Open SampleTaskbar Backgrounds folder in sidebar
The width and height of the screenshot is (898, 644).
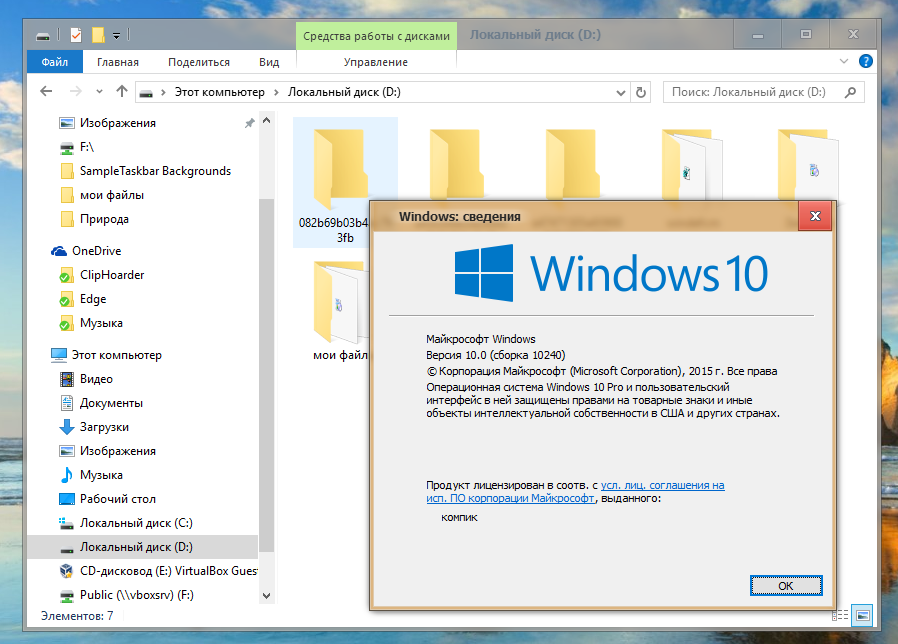pyautogui.click(x=155, y=171)
